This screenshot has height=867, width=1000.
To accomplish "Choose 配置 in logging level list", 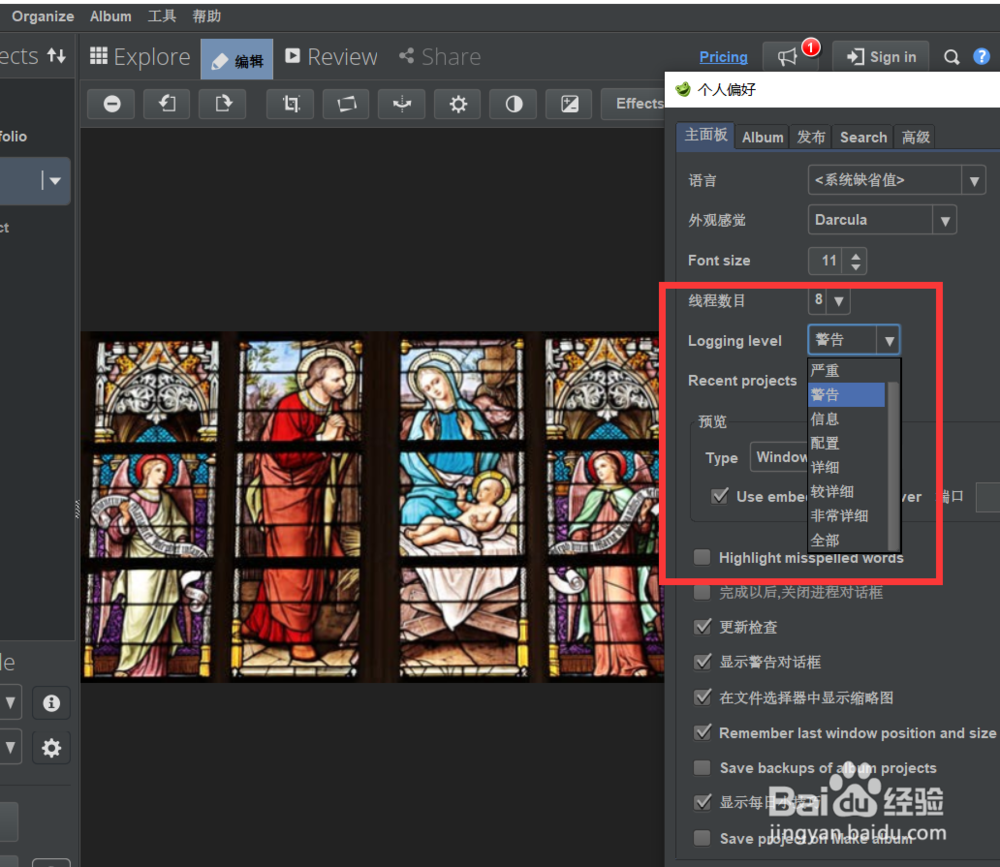I will 847,443.
